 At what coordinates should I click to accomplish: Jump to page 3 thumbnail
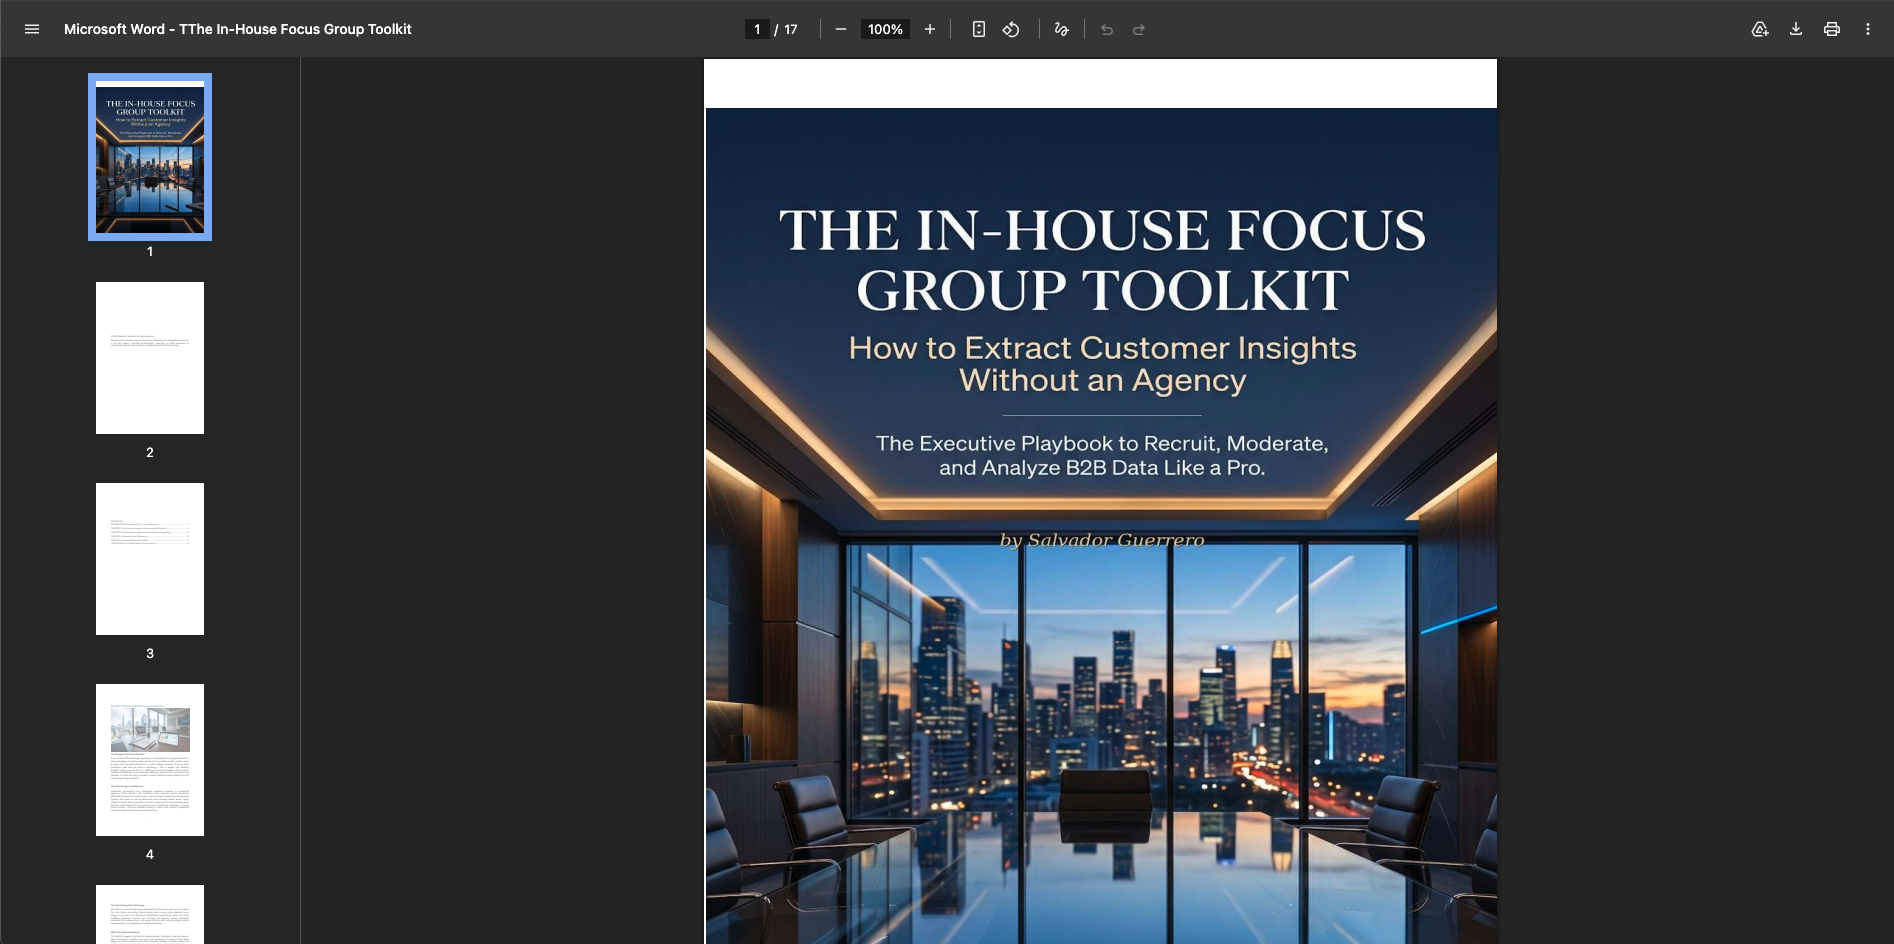(x=150, y=559)
